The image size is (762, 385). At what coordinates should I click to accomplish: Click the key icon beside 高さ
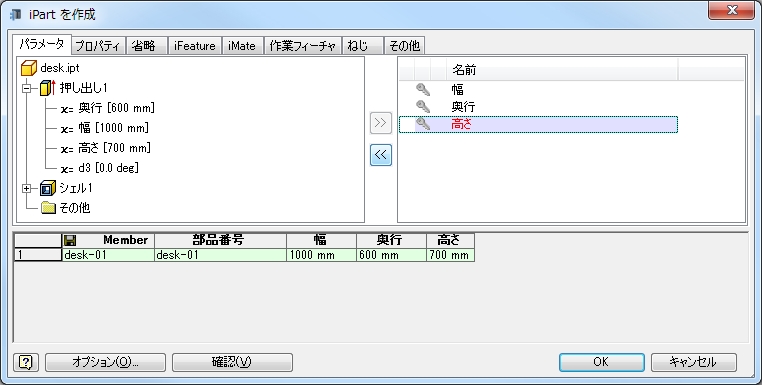[x=423, y=124]
